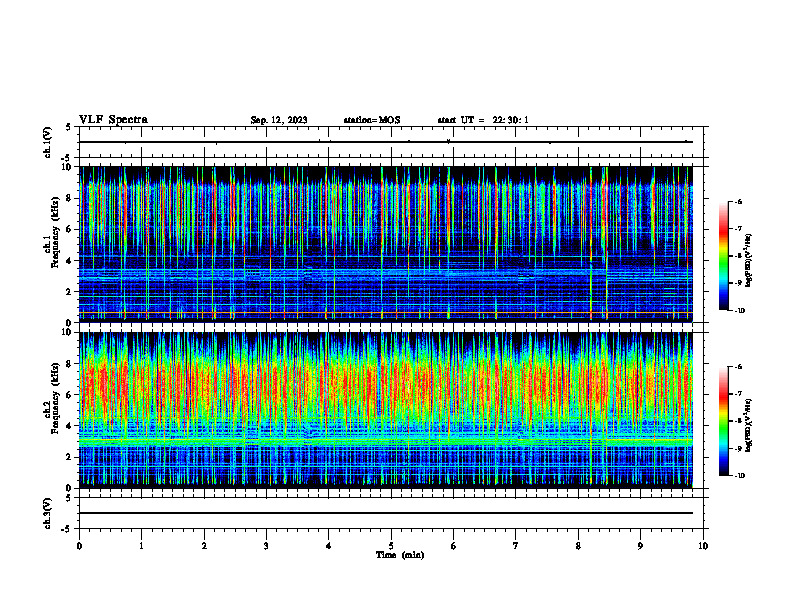792x612 pixels.
Task: Click time axis tick label "0"
Action: click(x=79, y=546)
